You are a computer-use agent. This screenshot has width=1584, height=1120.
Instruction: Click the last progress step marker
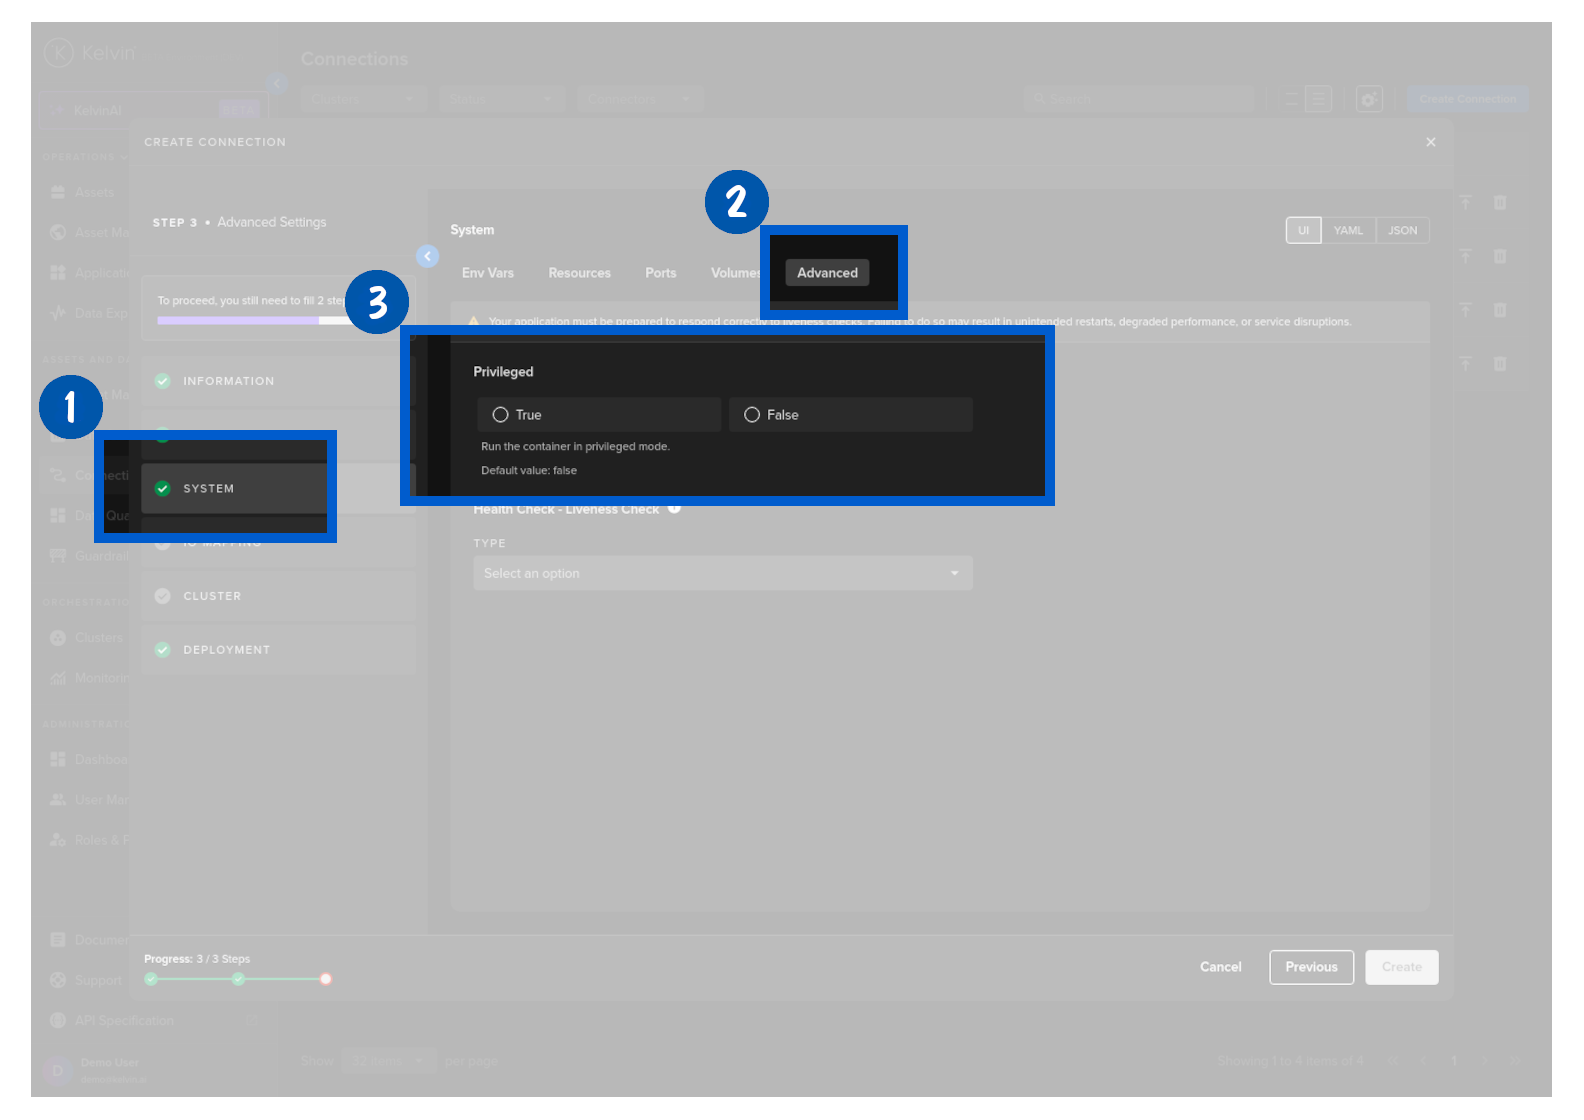pos(326,979)
